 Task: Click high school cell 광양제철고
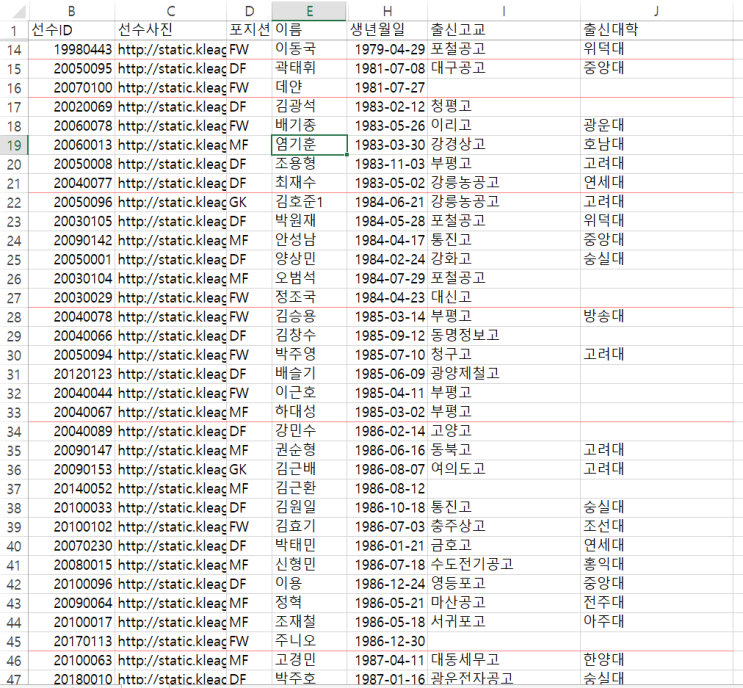tap(504, 374)
